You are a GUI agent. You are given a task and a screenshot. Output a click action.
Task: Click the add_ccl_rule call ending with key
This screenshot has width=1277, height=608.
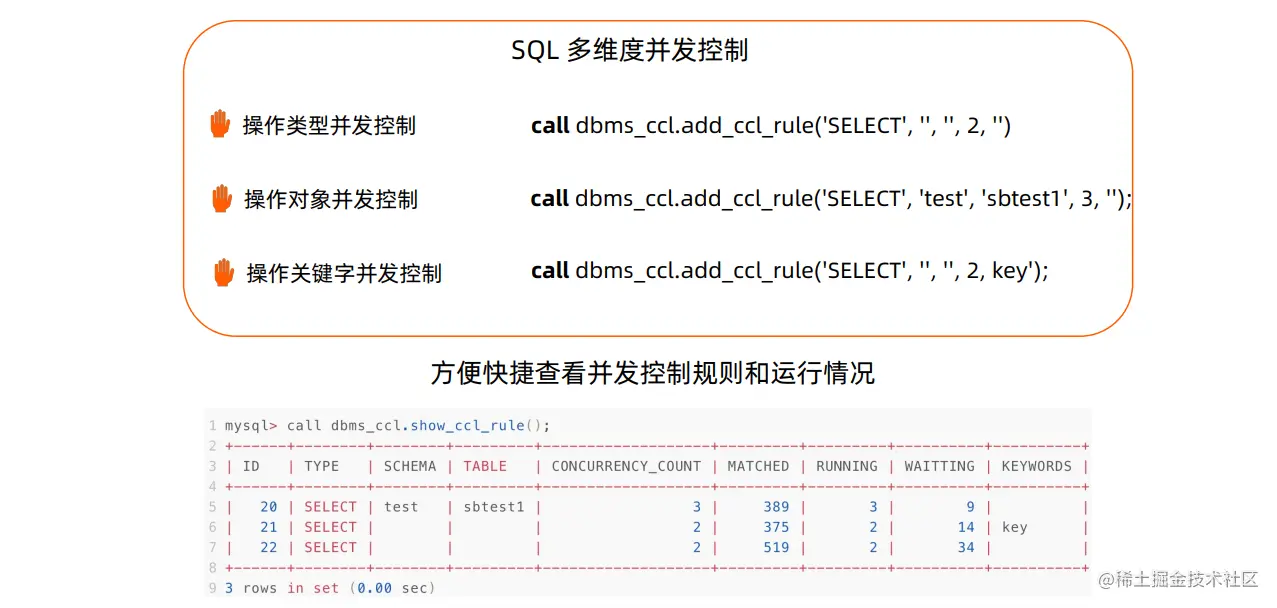(790, 271)
